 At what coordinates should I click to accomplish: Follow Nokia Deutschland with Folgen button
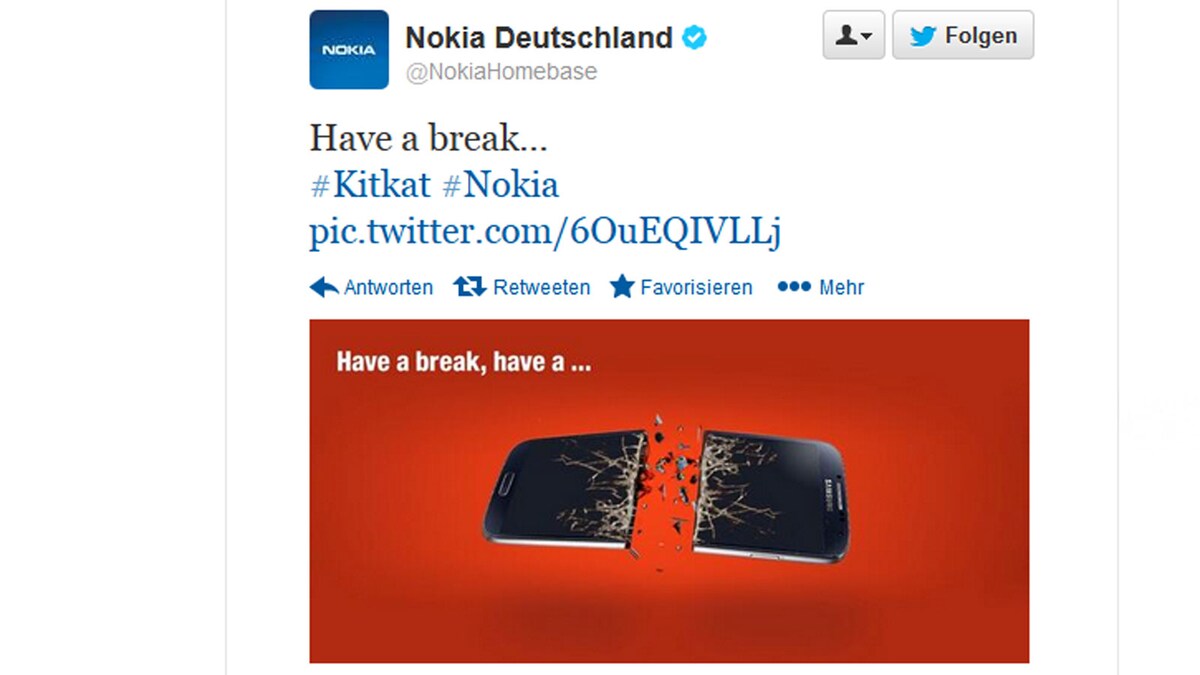pyautogui.click(x=963, y=35)
